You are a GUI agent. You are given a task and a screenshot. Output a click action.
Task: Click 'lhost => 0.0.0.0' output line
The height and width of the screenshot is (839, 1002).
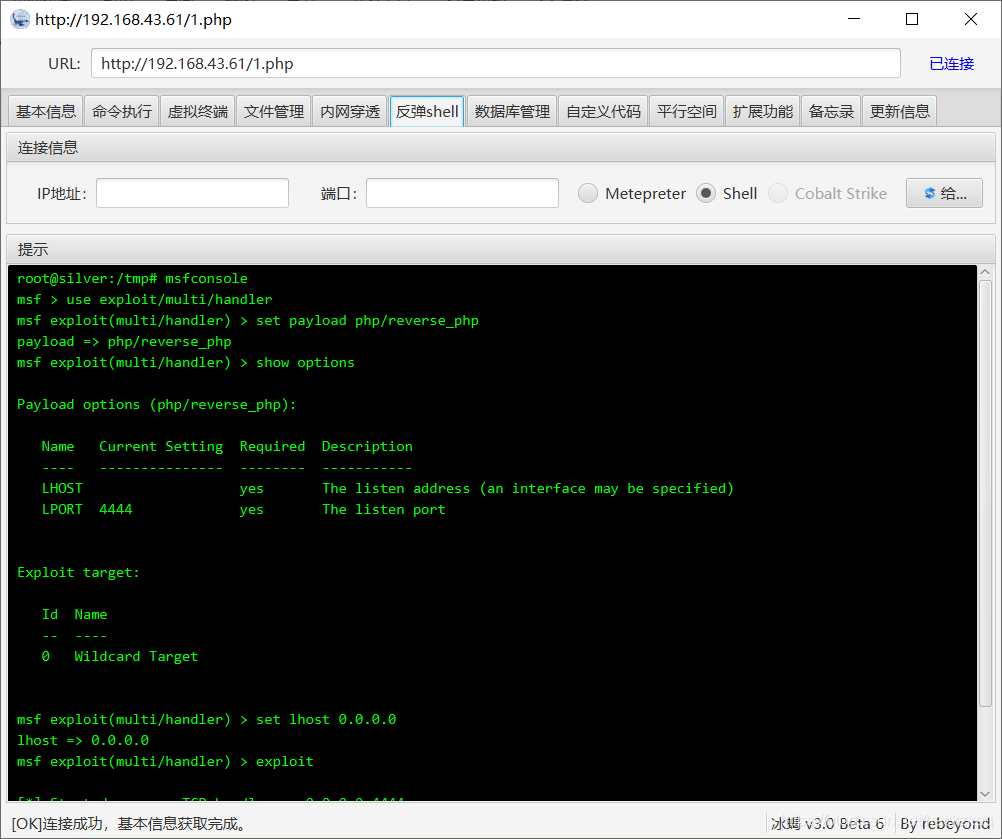(82, 741)
